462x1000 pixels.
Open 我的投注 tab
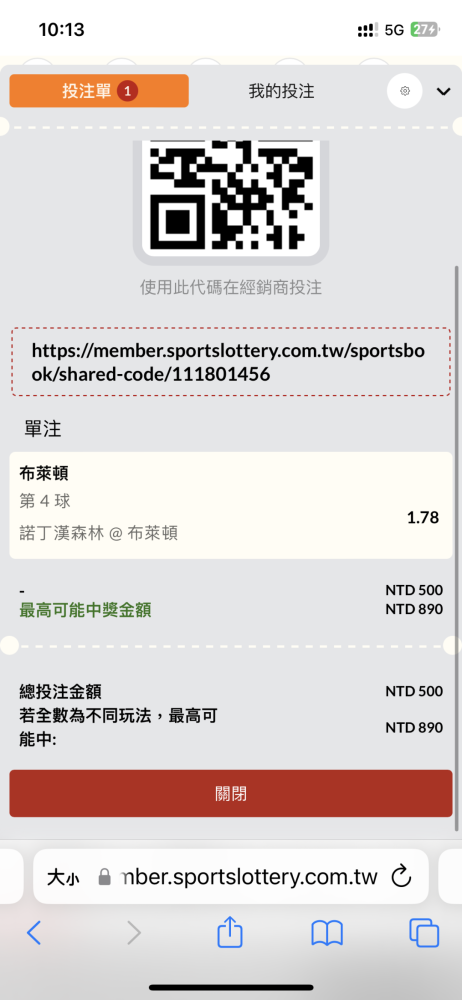pyautogui.click(x=281, y=91)
